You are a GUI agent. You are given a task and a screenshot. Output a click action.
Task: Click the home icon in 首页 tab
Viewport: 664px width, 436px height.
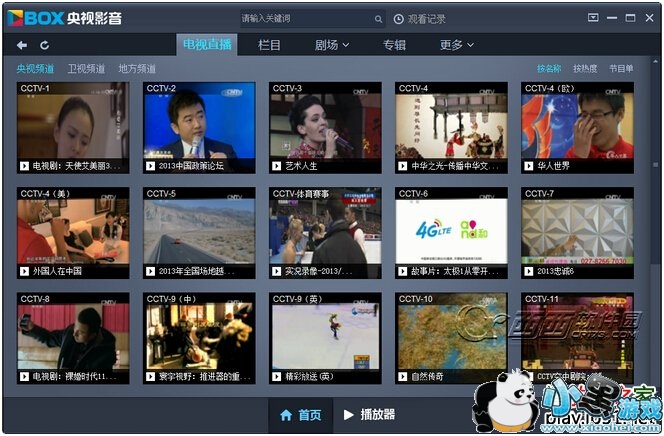[x=286, y=415]
